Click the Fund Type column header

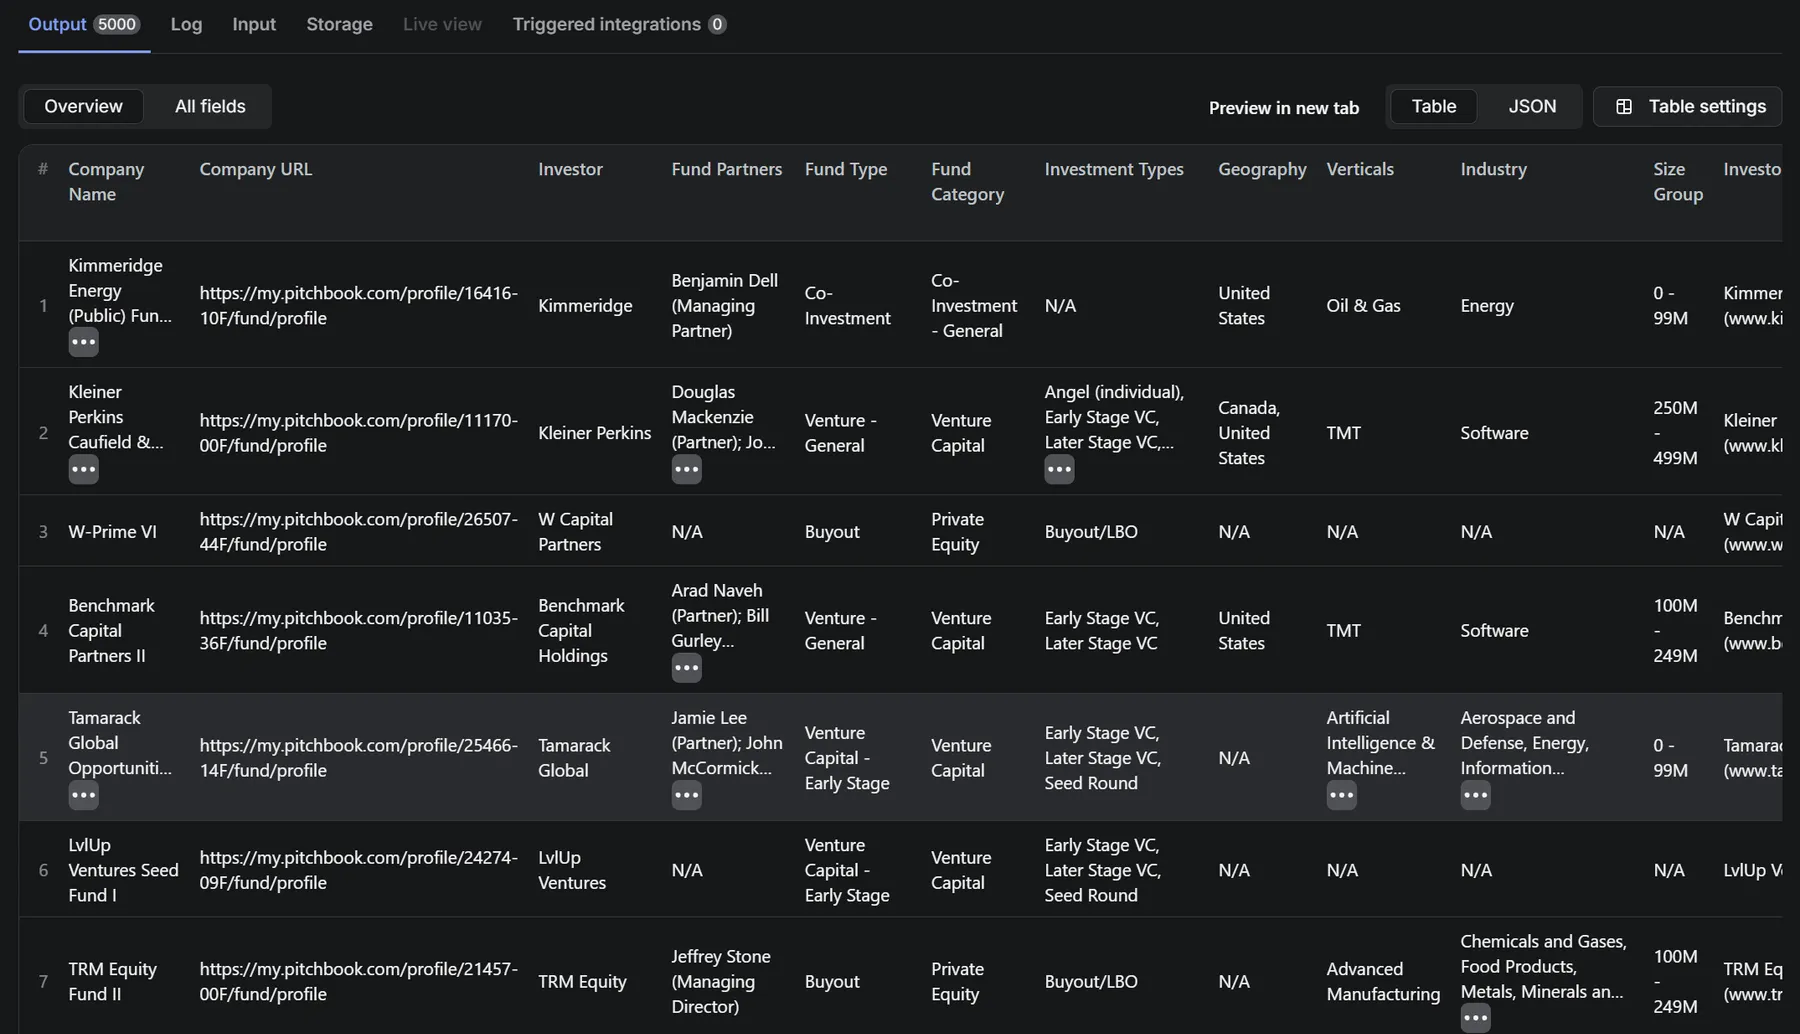click(846, 169)
